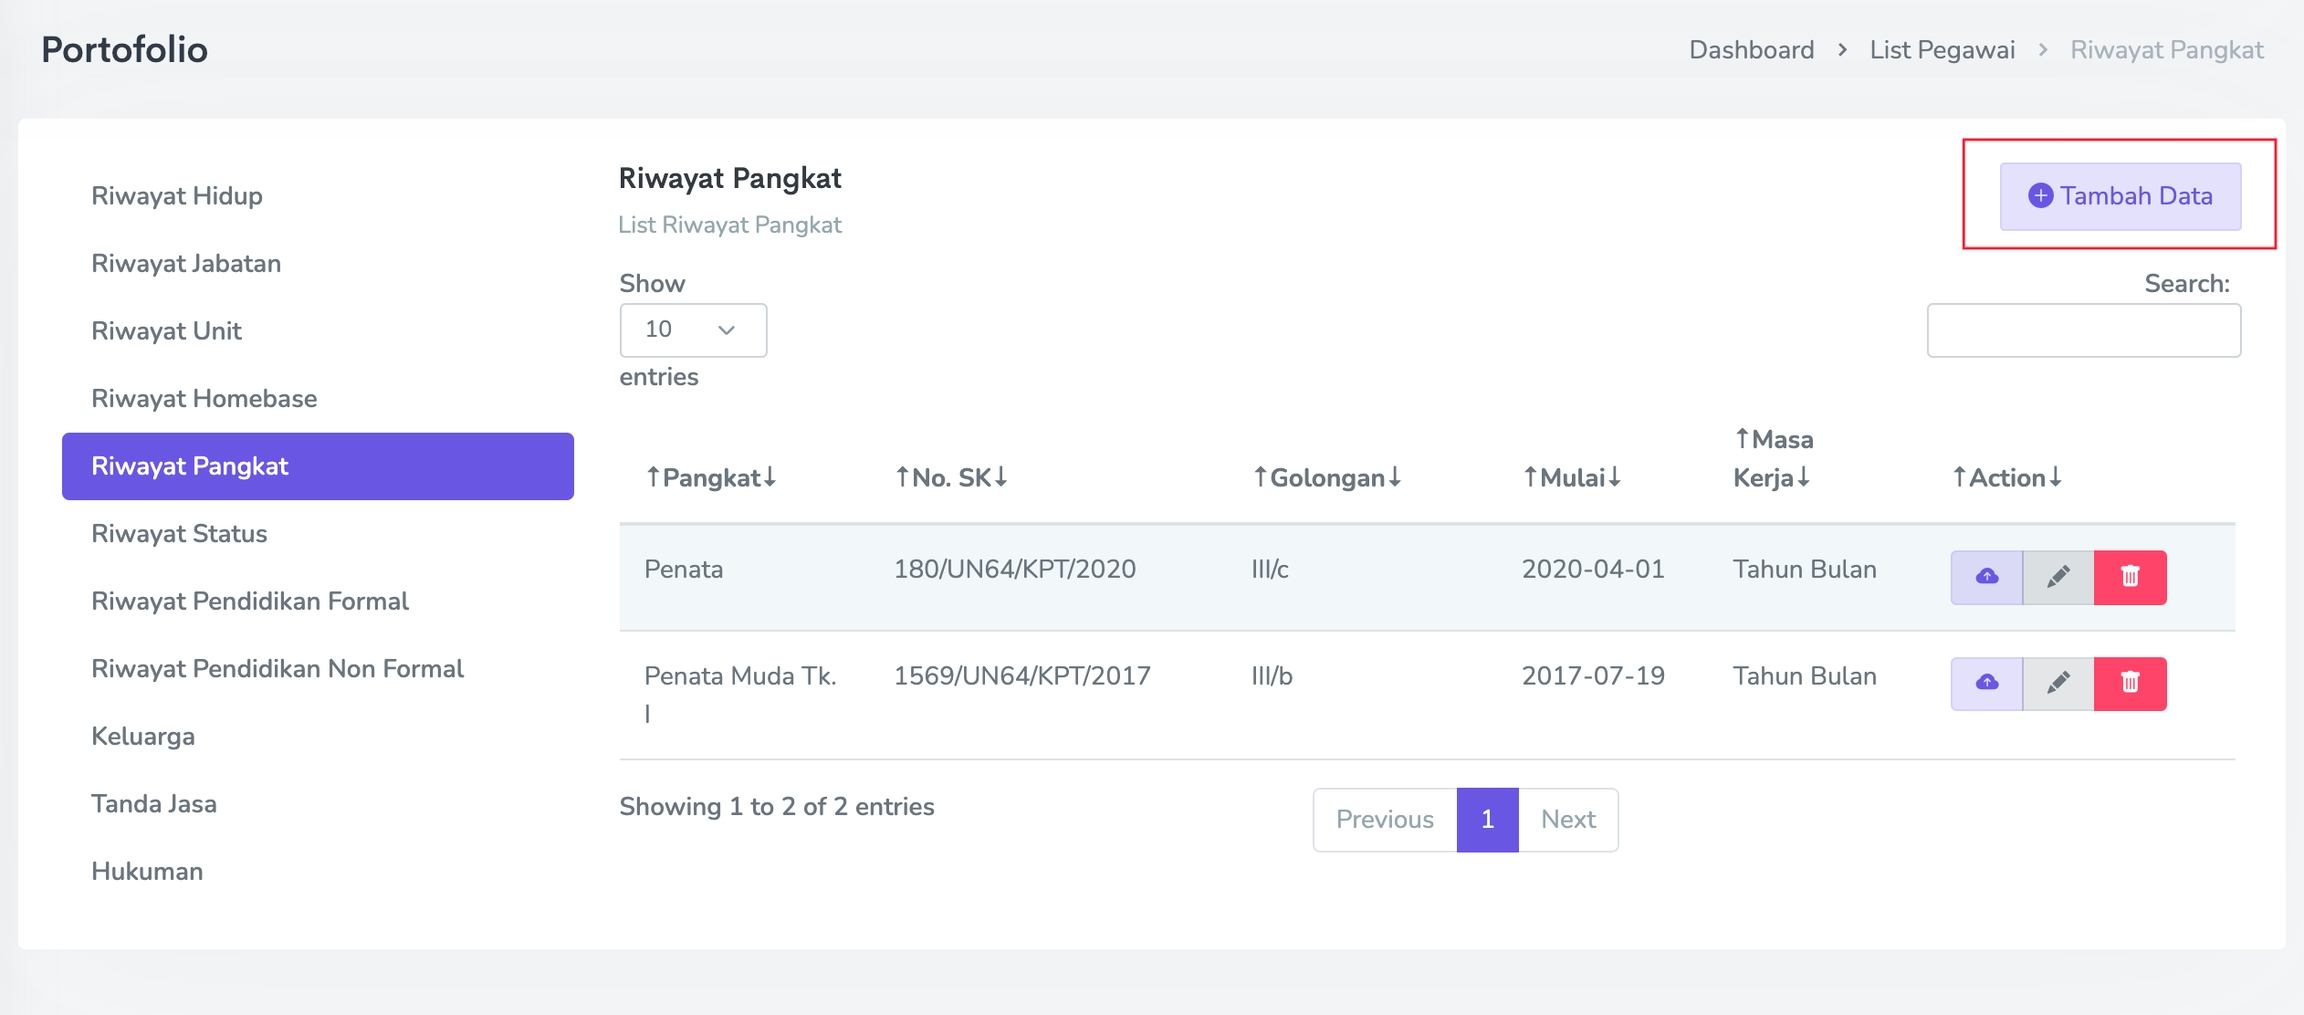
Task: Sort table by No. SK column
Action: (x=951, y=478)
